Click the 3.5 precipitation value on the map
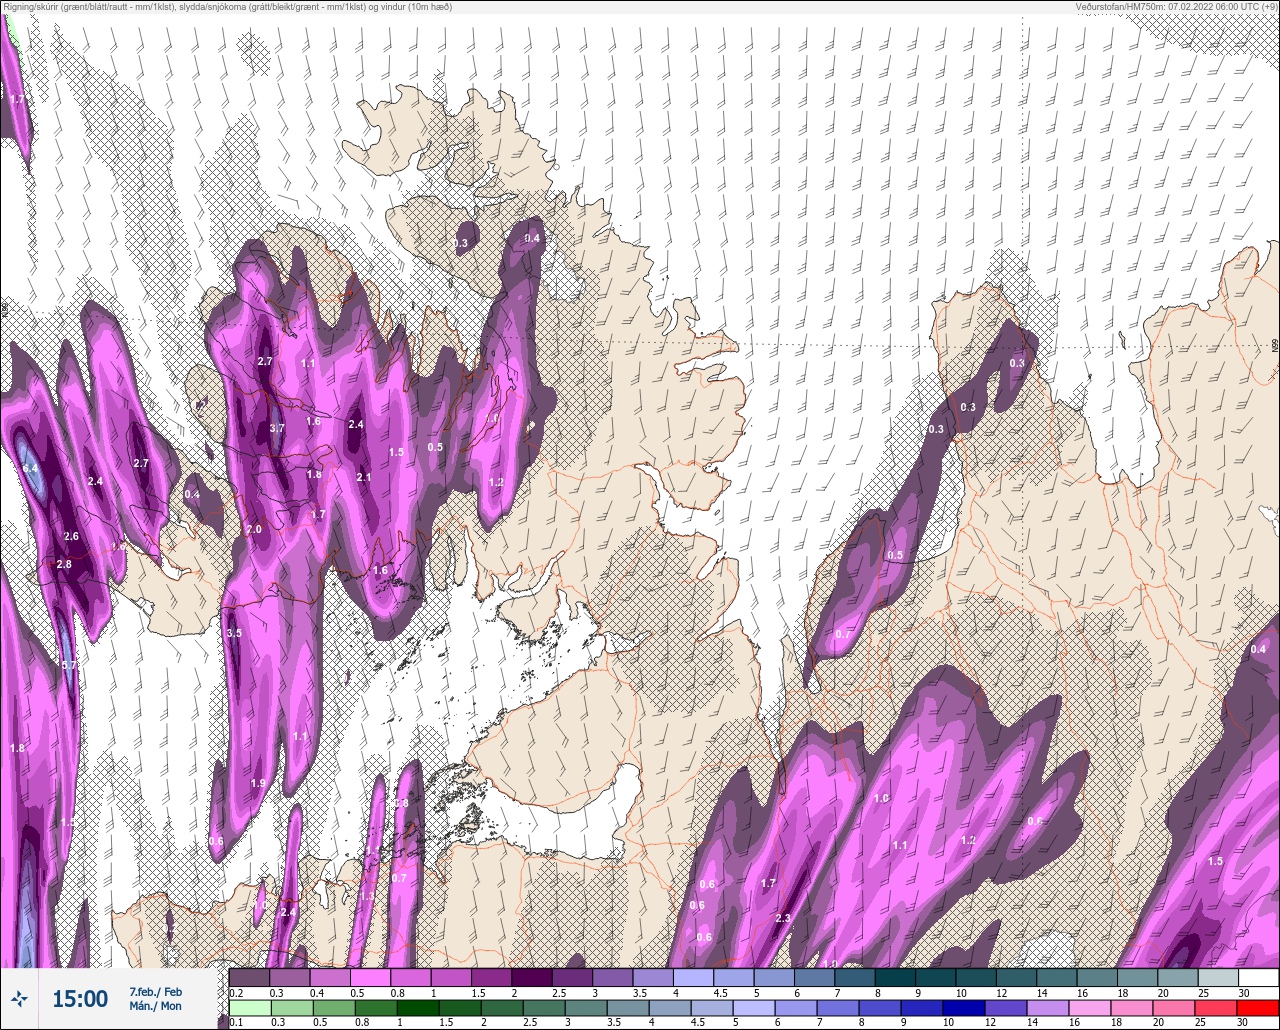1280x1030 pixels. point(234,633)
